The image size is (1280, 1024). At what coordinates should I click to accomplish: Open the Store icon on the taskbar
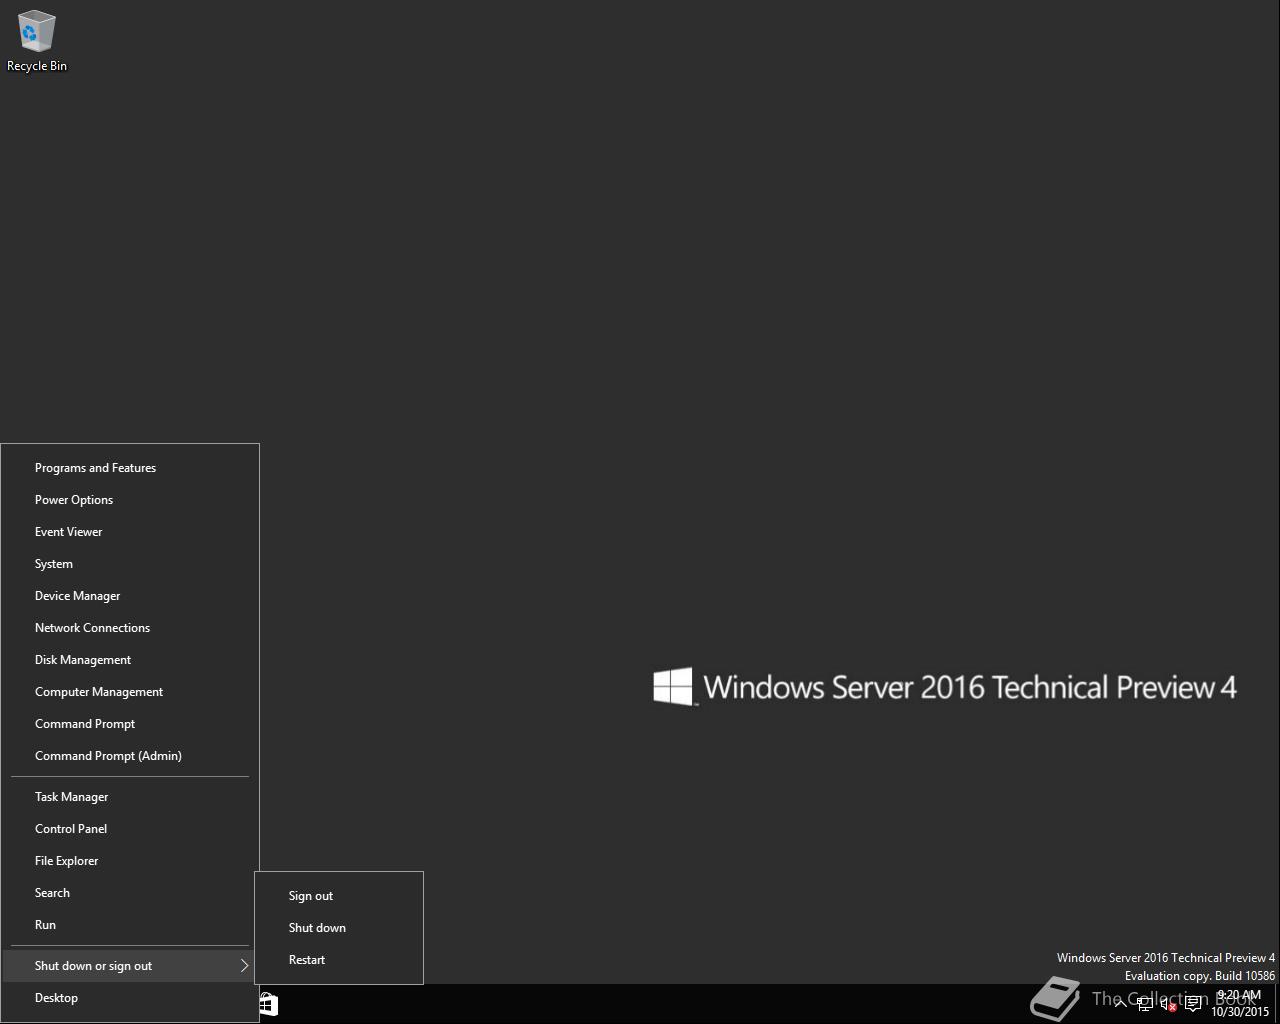268,1004
